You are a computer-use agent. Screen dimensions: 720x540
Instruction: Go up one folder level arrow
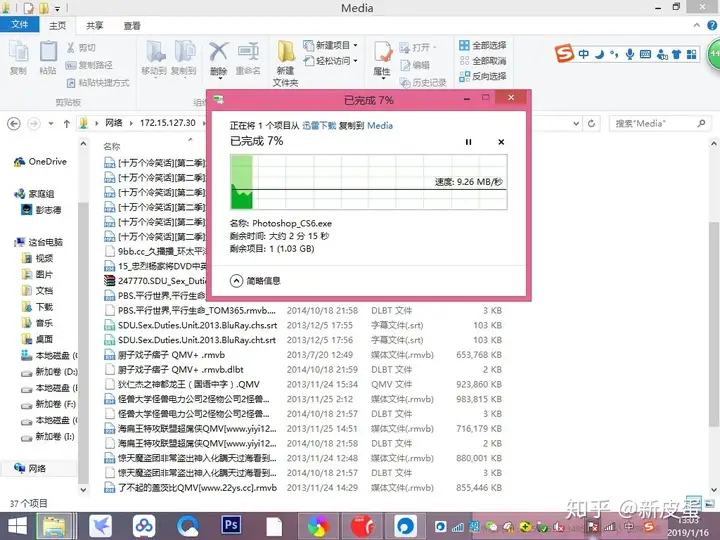click(x=67, y=124)
